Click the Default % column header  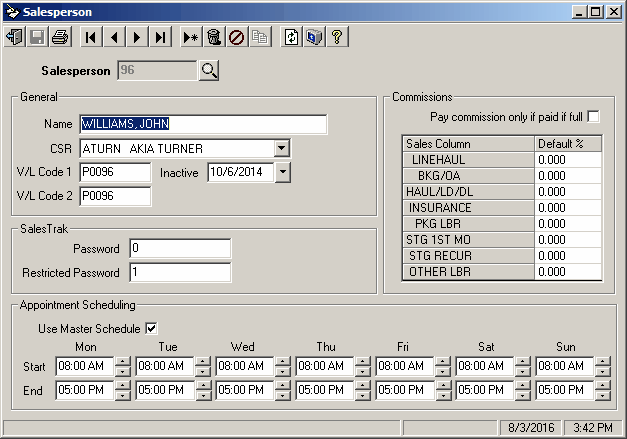pos(568,144)
